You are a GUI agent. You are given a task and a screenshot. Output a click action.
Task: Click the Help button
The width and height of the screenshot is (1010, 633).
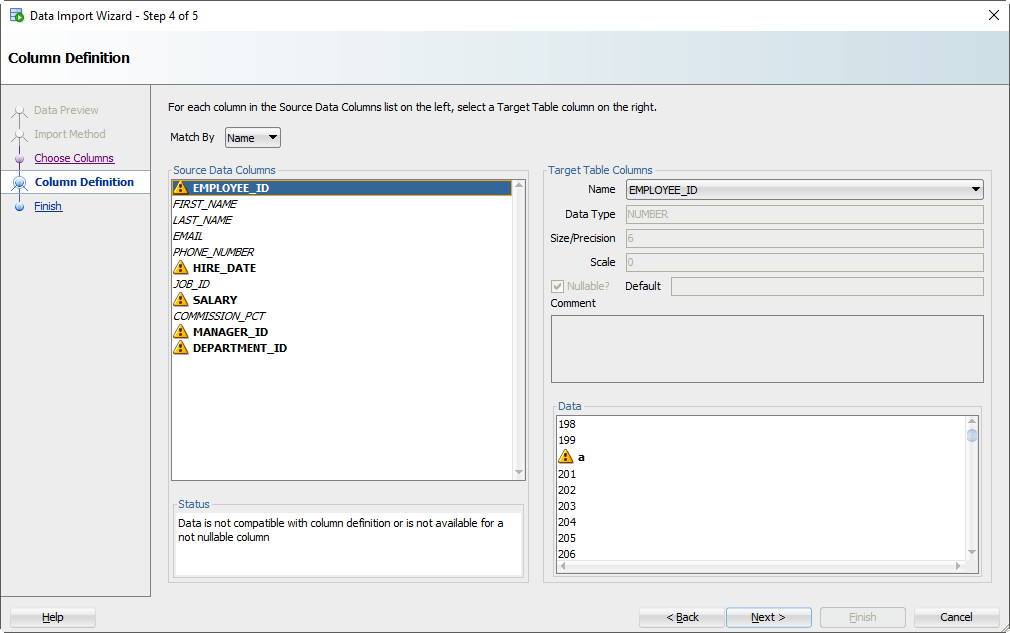pyautogui.click(x=52, y=617)
